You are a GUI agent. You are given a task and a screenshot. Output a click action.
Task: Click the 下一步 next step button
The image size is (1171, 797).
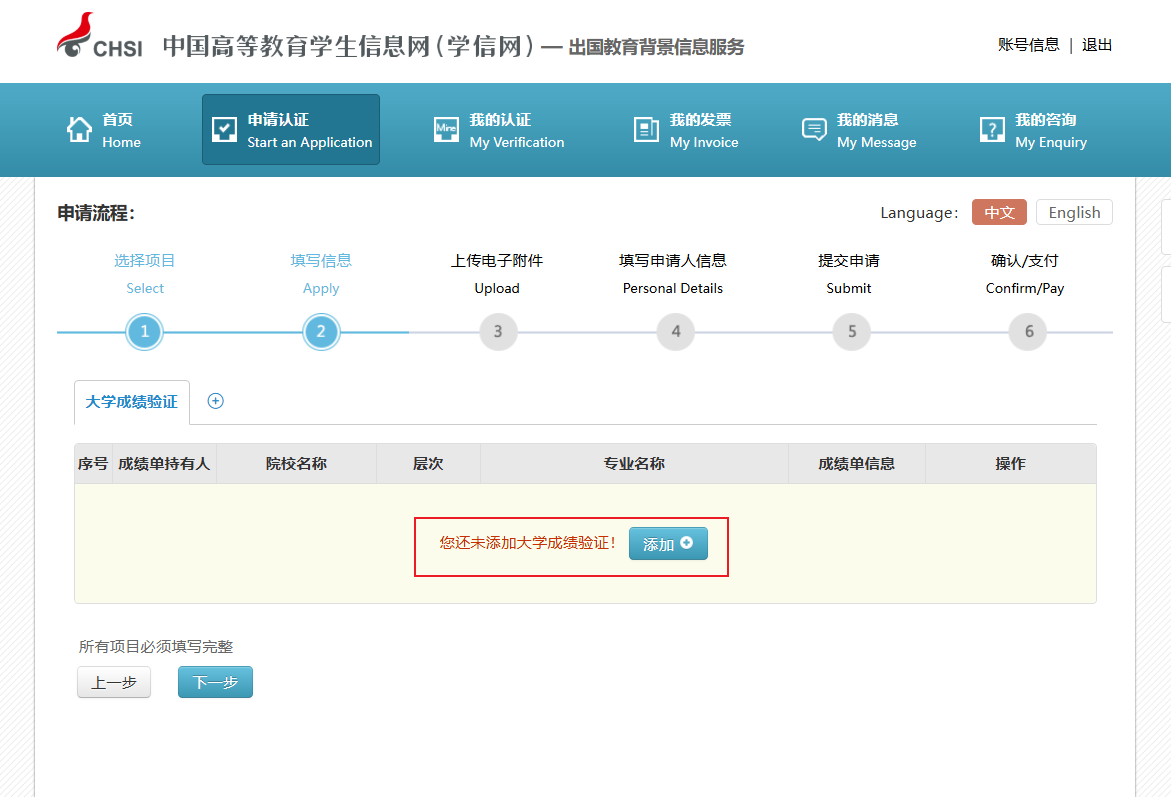tap(215, 682)
